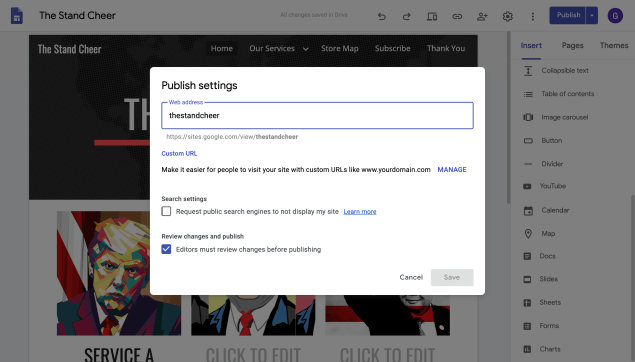
Task: Open the Our Services navigation item
Action: pos(272,49)
